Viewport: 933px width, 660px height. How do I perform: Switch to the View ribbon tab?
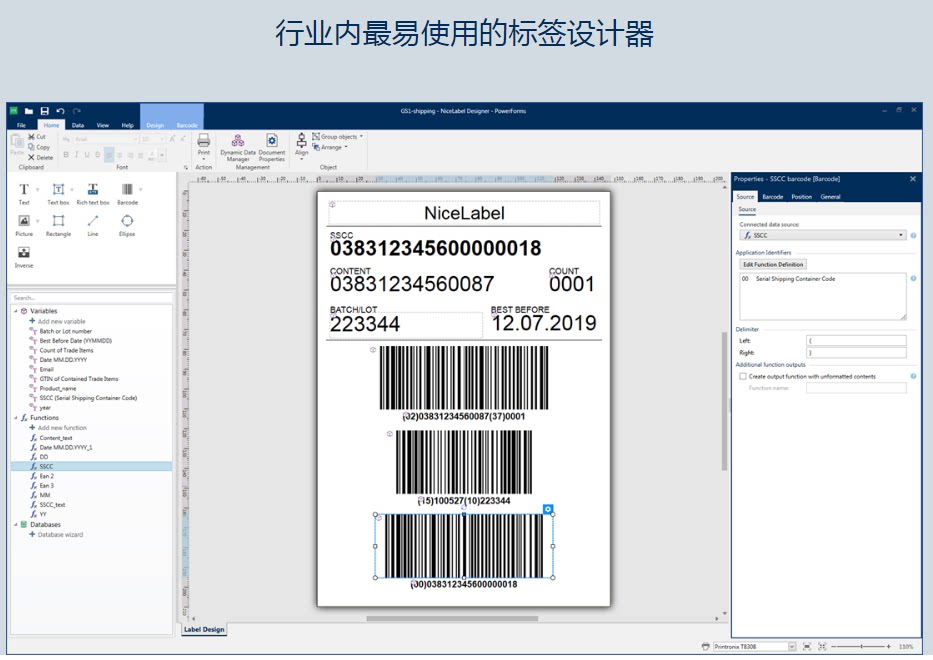[103, 125]
